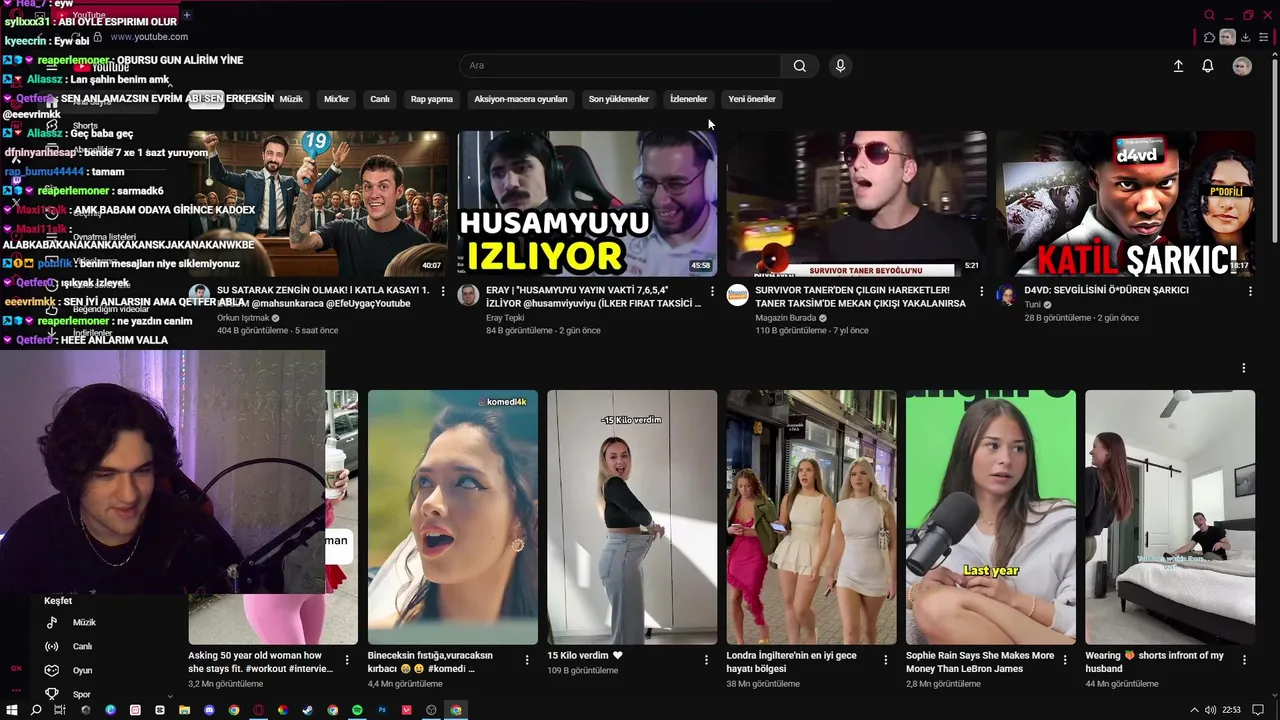Open options for Asking 50 year old woman short
The image size is (1280, 720).
(347, 660)
